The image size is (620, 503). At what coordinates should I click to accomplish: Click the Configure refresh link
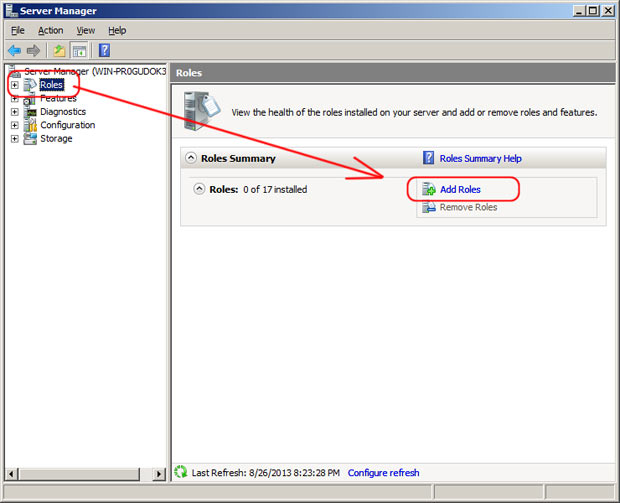pos(383,473)
